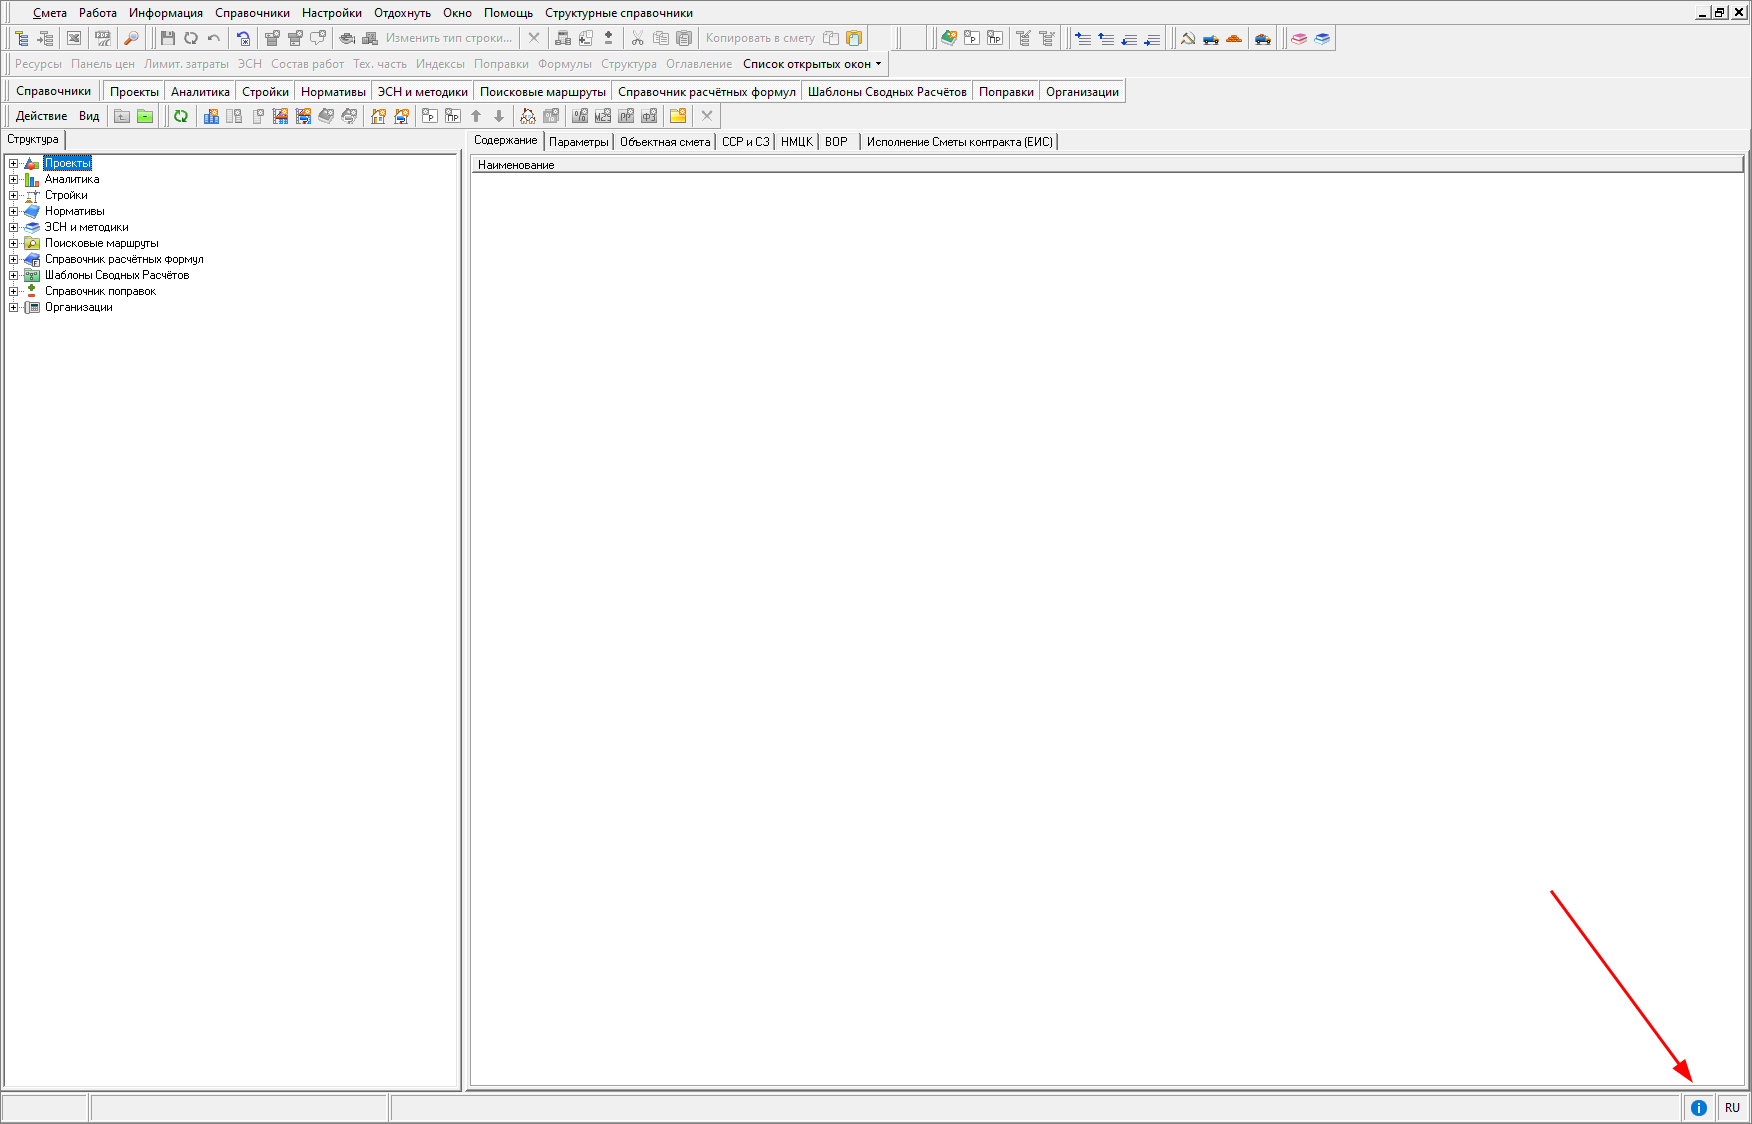Viewport: 1752px width, 1124px height.
Task: Click the pink stacked books icon
Action: pos(1299,38)
